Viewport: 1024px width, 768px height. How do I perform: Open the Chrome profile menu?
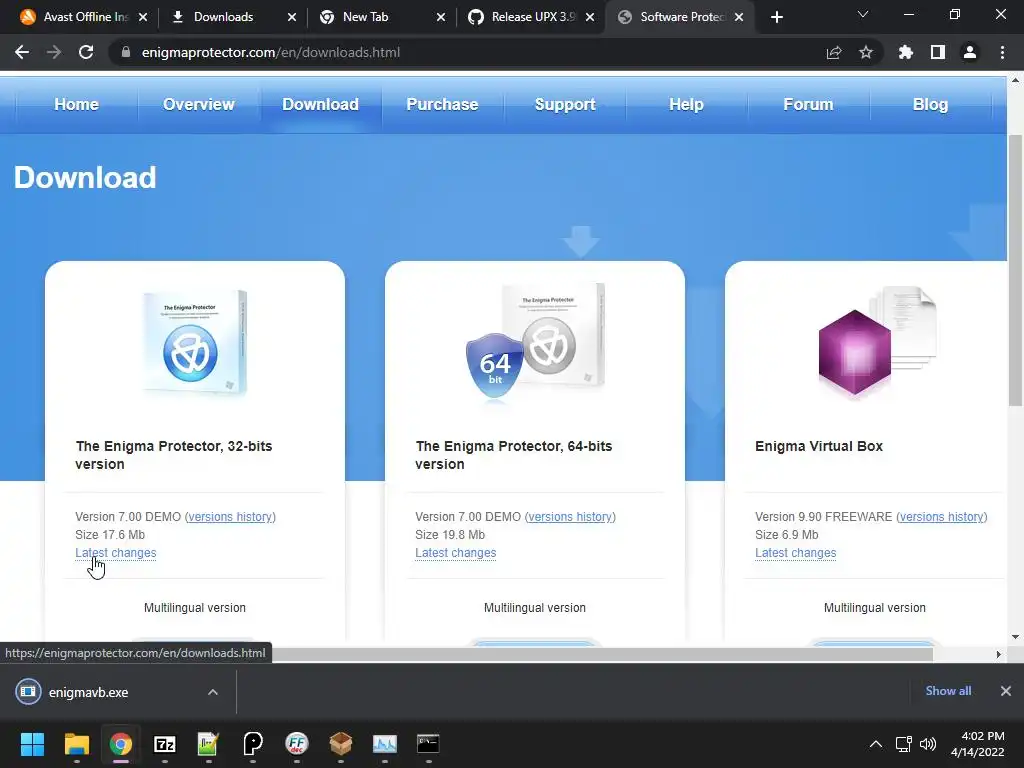969,52
